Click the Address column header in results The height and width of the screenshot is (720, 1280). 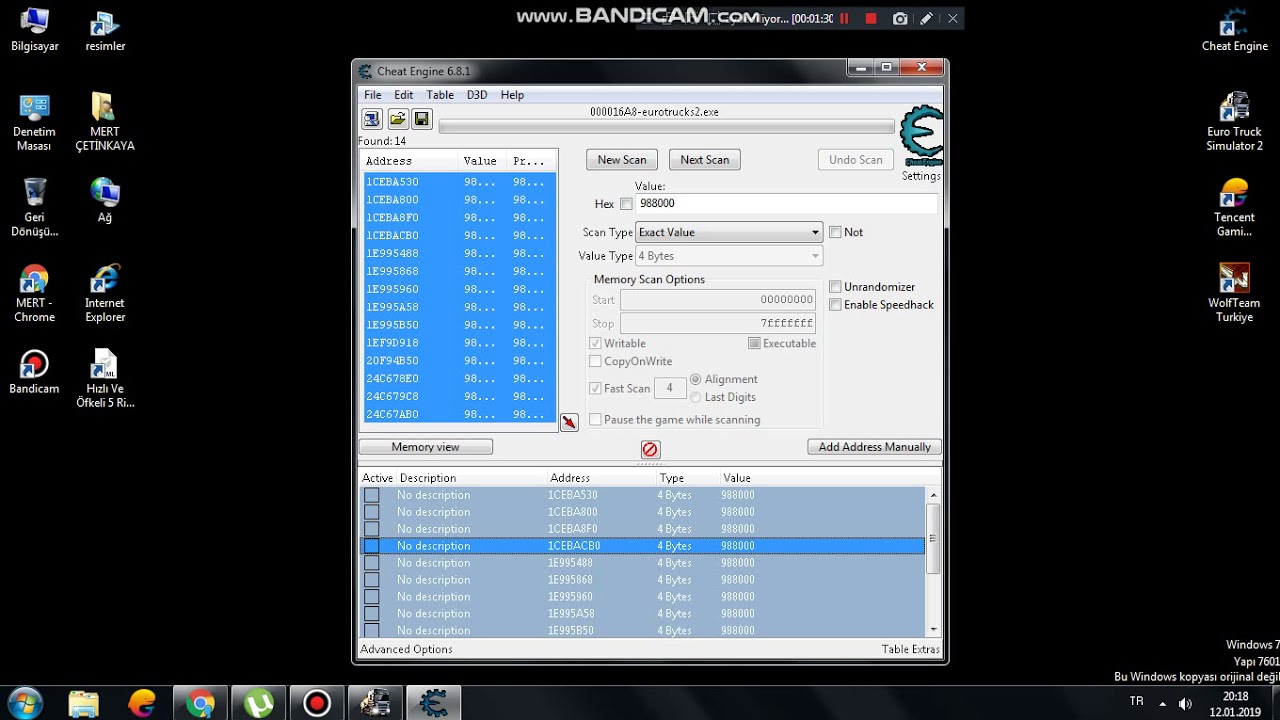tap(410, 161)
